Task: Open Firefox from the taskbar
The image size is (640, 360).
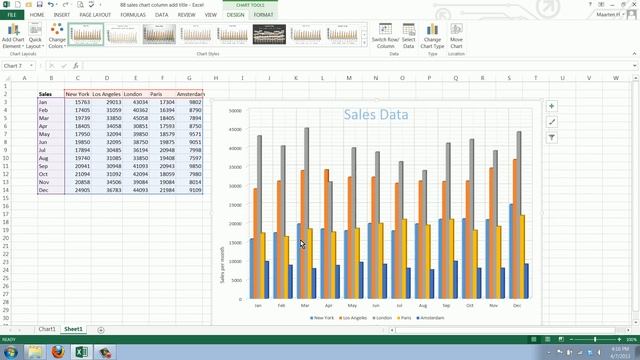Action: (58, 351)
